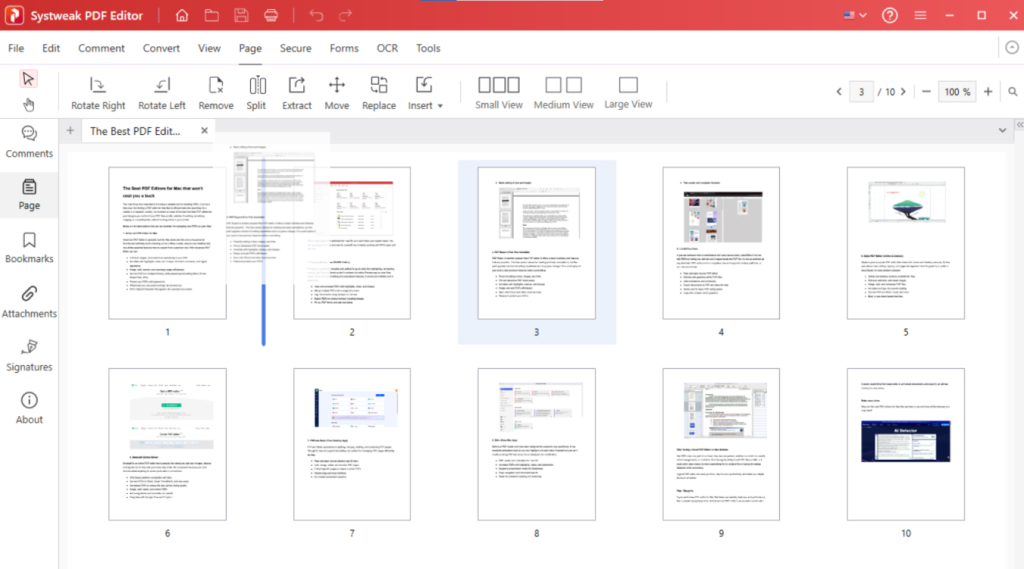This screenshot has height=569, width=1024.
Task: Select page 1 thumbnail
Action: [167, 243]
